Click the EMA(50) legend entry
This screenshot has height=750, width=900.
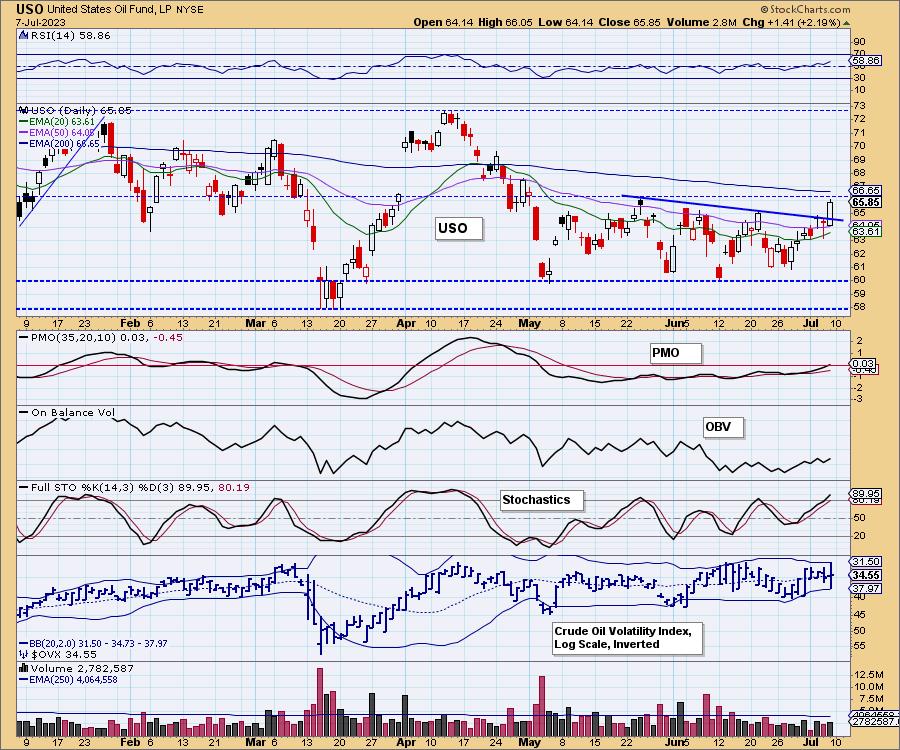(57, 133)
